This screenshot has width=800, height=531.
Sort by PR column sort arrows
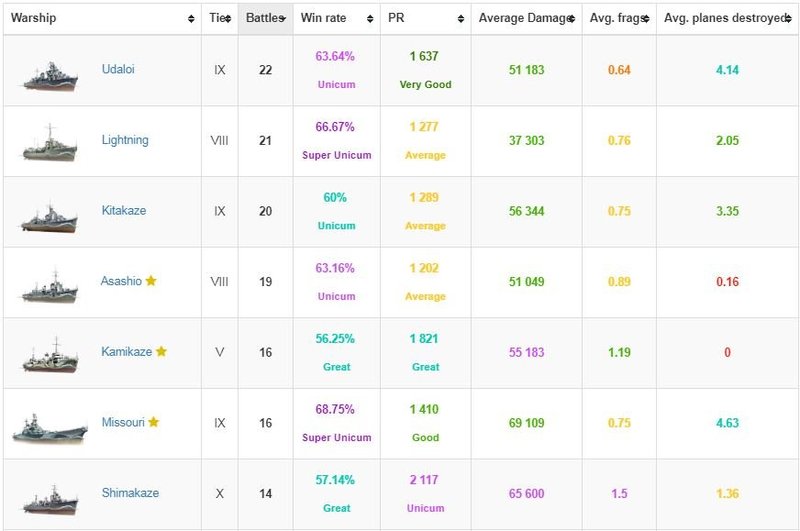click(x=462, y=19)
